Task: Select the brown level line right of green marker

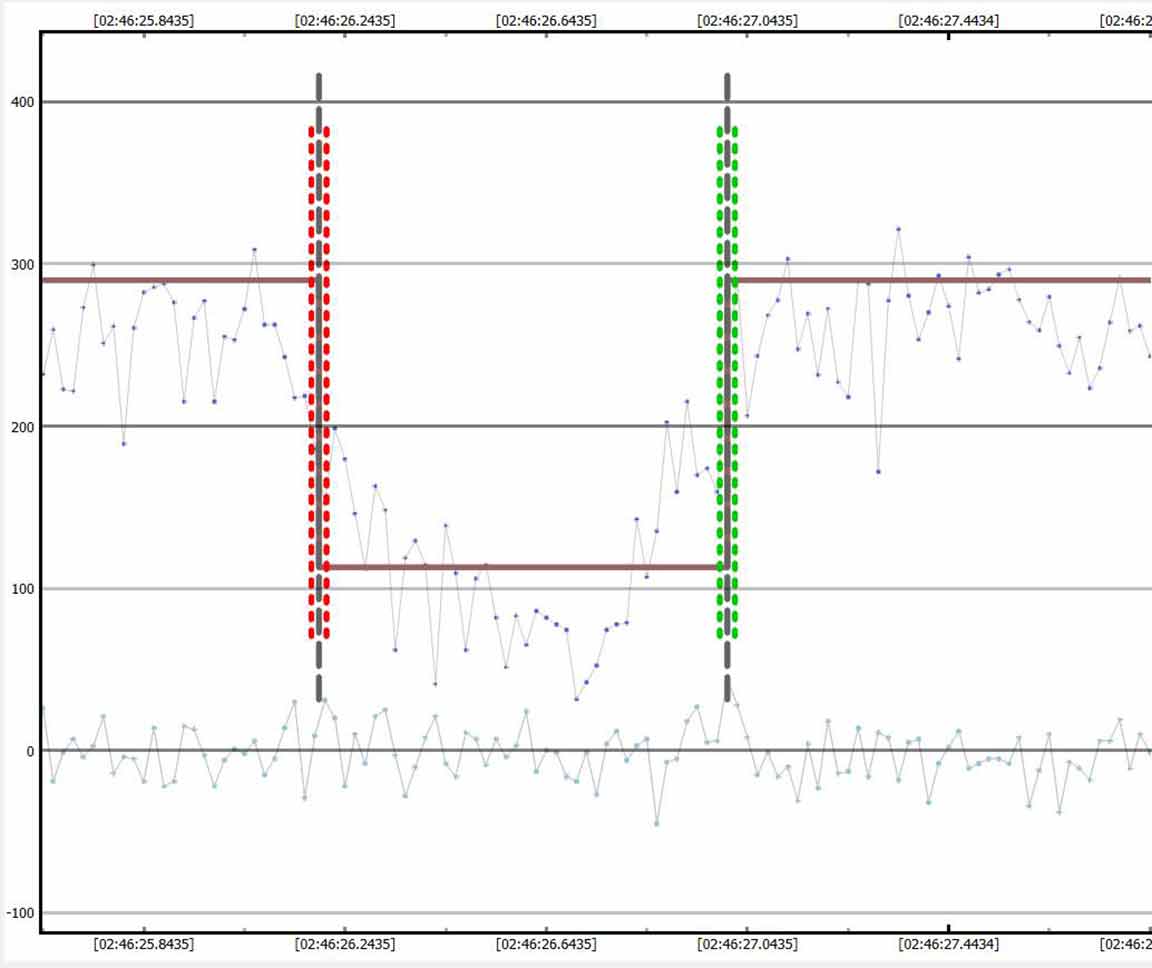Action: click(942, 280)
